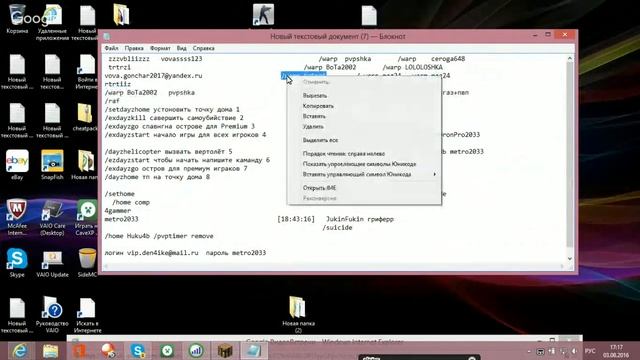640x360 pixels.
Task: Launch Internet Explorer from the taskbar
Action: point(20,351)
